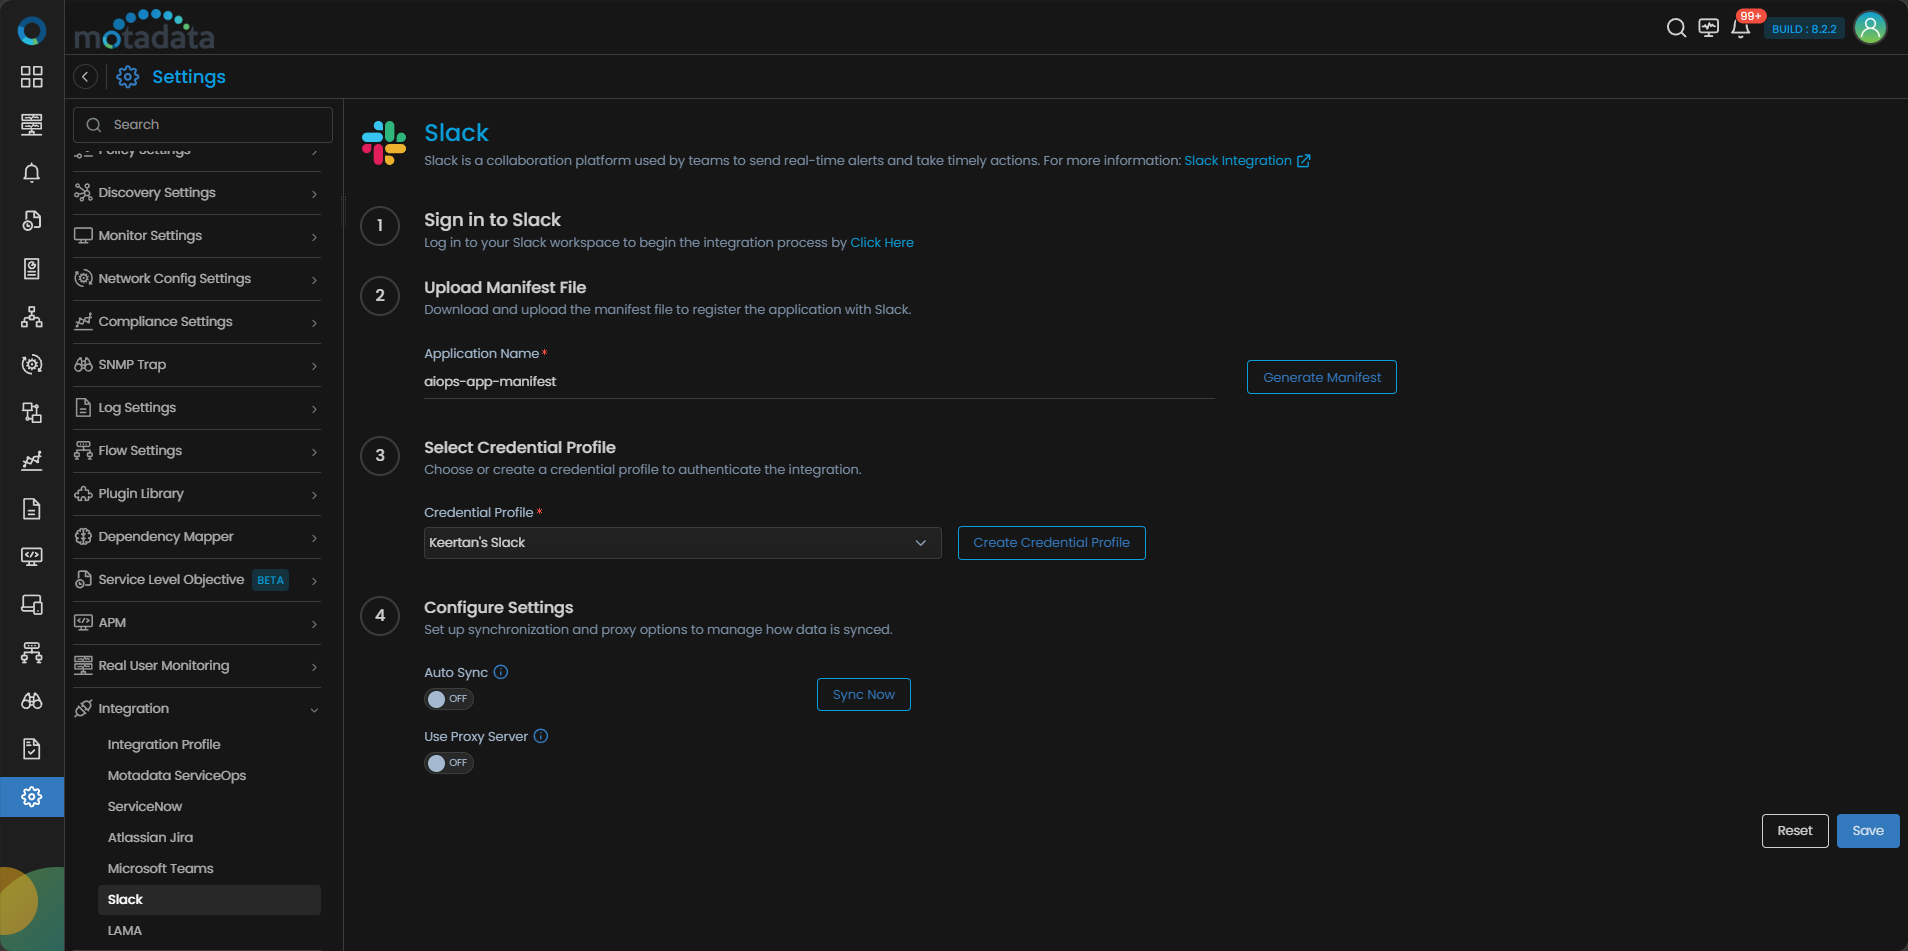
Task: Follow the Click Here sign-in link
Action: [x=882, y=243]
